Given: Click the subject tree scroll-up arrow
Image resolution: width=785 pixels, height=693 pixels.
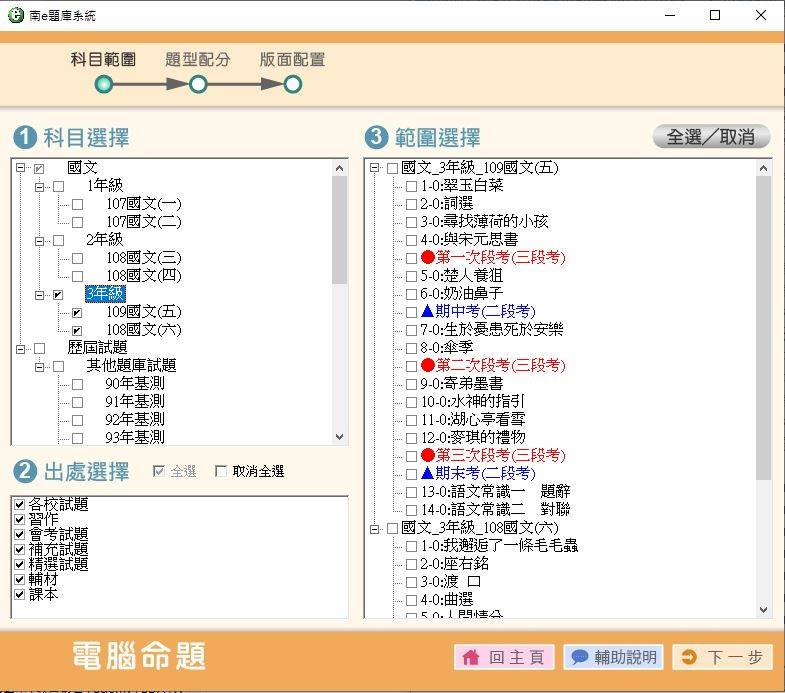Looking at the screenshot, I should click(x=339, y=168).
